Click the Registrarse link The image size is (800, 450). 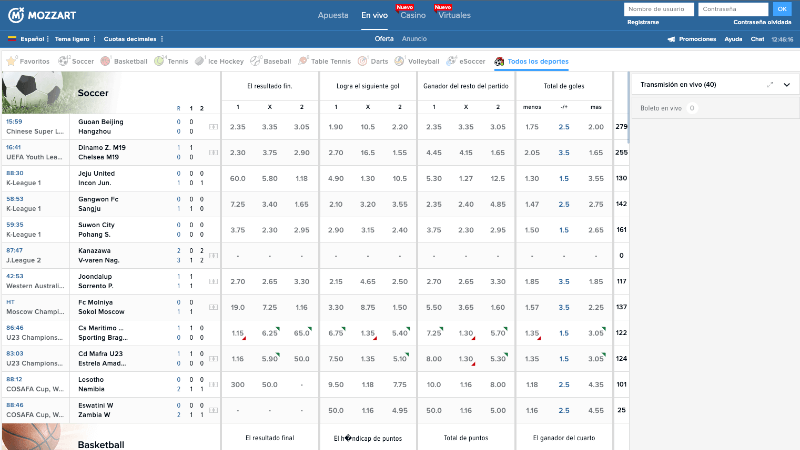point(643,22)
